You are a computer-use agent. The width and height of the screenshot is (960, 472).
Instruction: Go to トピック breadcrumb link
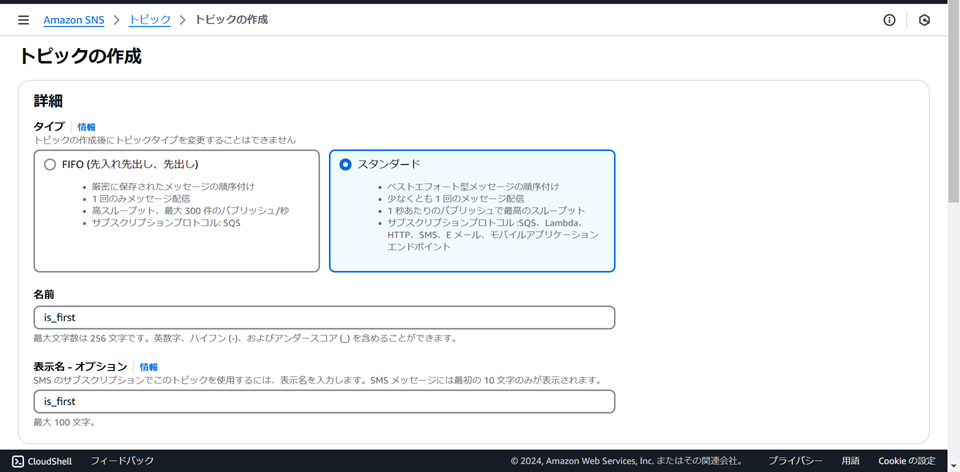click(149, 20)
